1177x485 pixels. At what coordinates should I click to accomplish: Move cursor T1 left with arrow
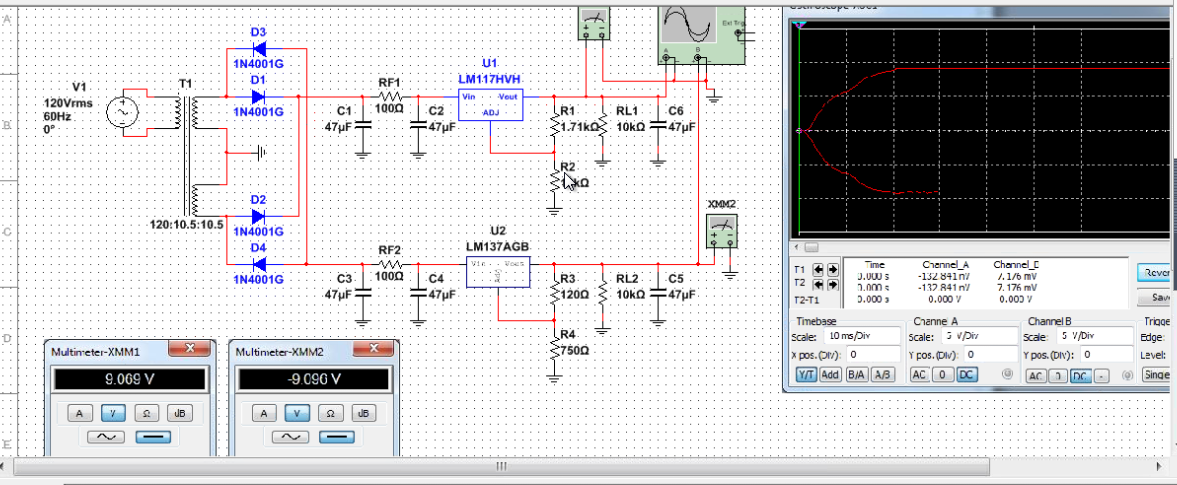pos(820,269)
